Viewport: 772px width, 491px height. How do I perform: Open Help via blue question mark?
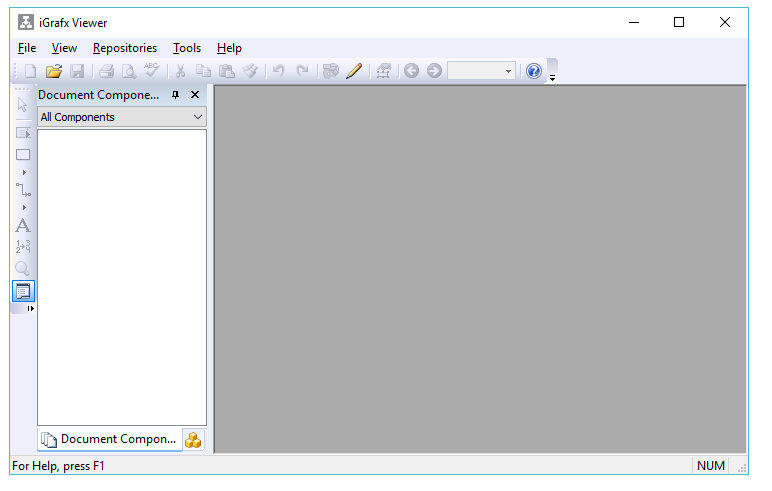click(534, 71)
